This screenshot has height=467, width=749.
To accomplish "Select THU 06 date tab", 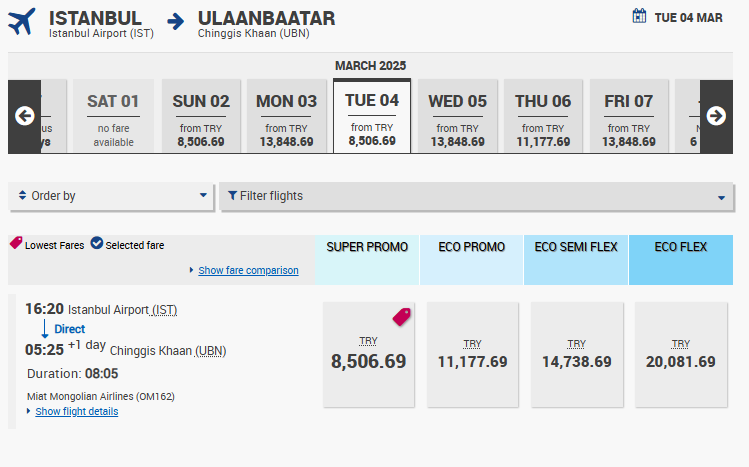I will (543, 116).
